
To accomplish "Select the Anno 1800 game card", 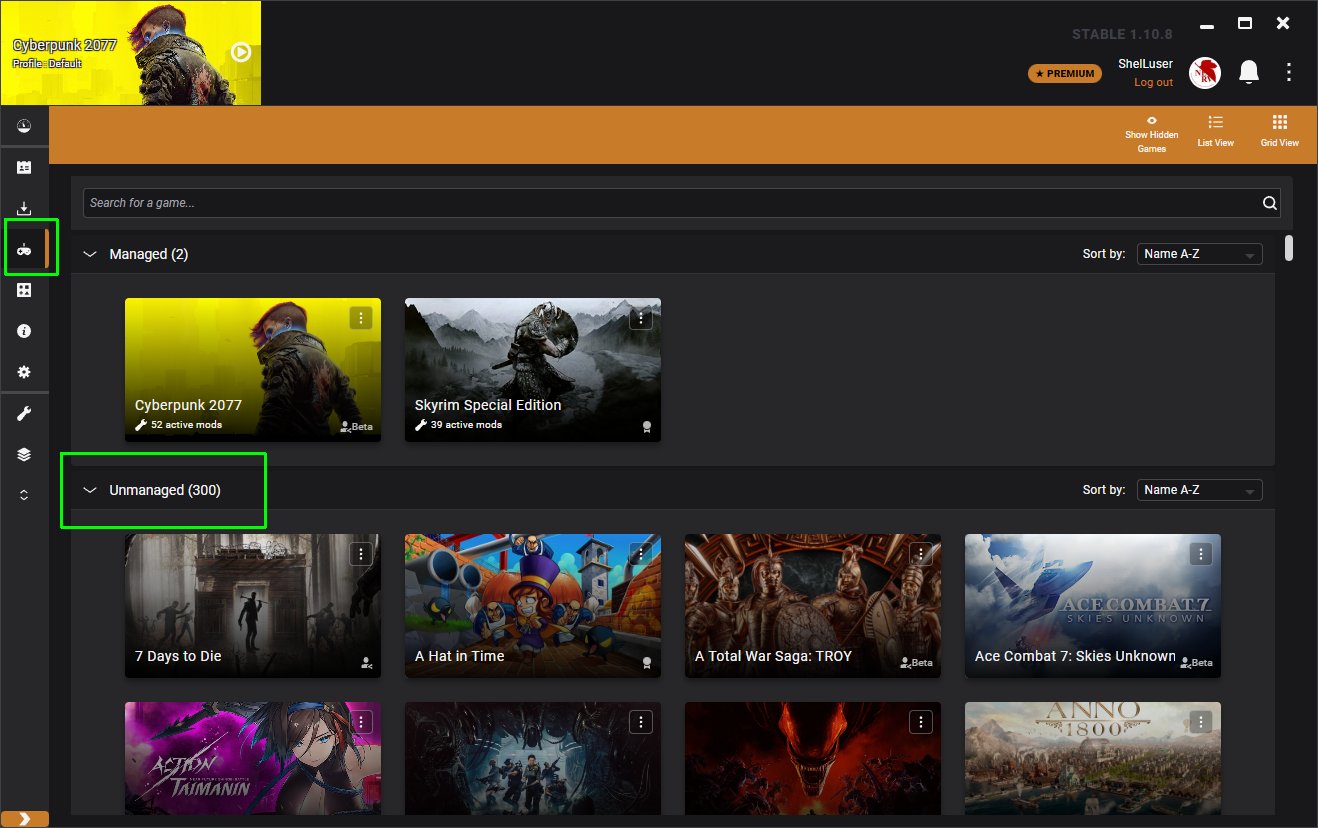I will pos(1093,758).
